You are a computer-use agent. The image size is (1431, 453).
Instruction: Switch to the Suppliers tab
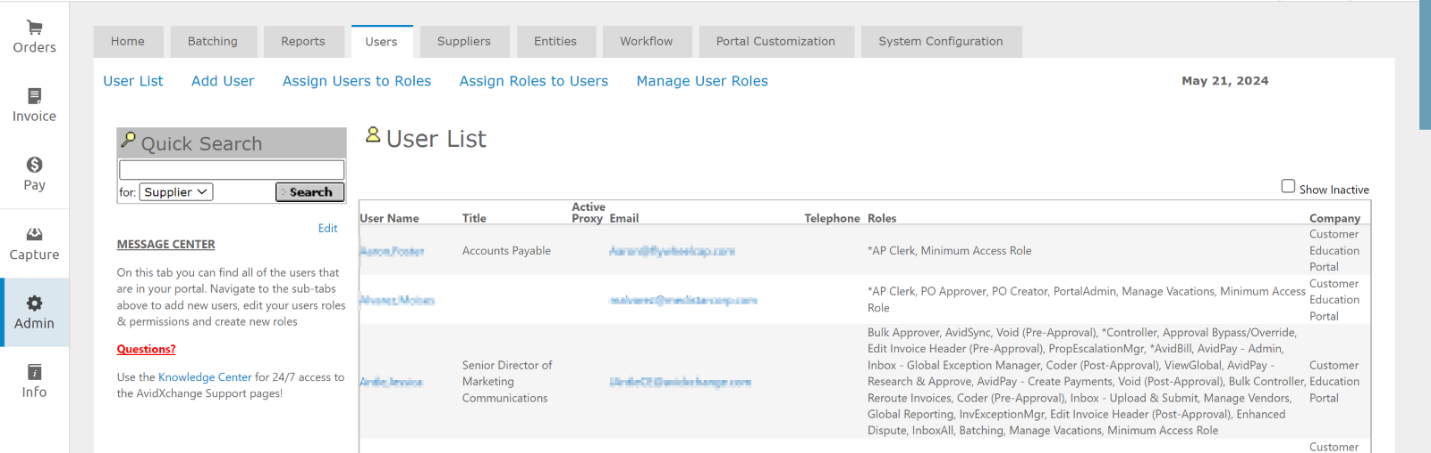click(x=463, y=42)
